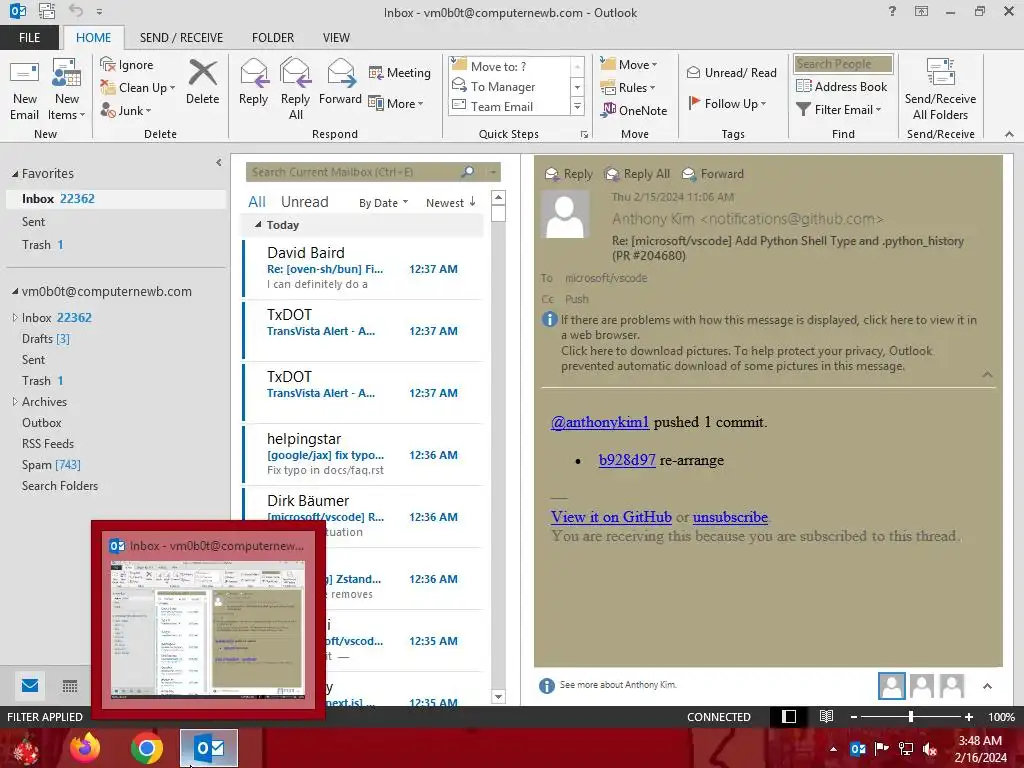The image size is (1024, 768).
Task: Click the unsubscribe link
Action: click(730, 517)
